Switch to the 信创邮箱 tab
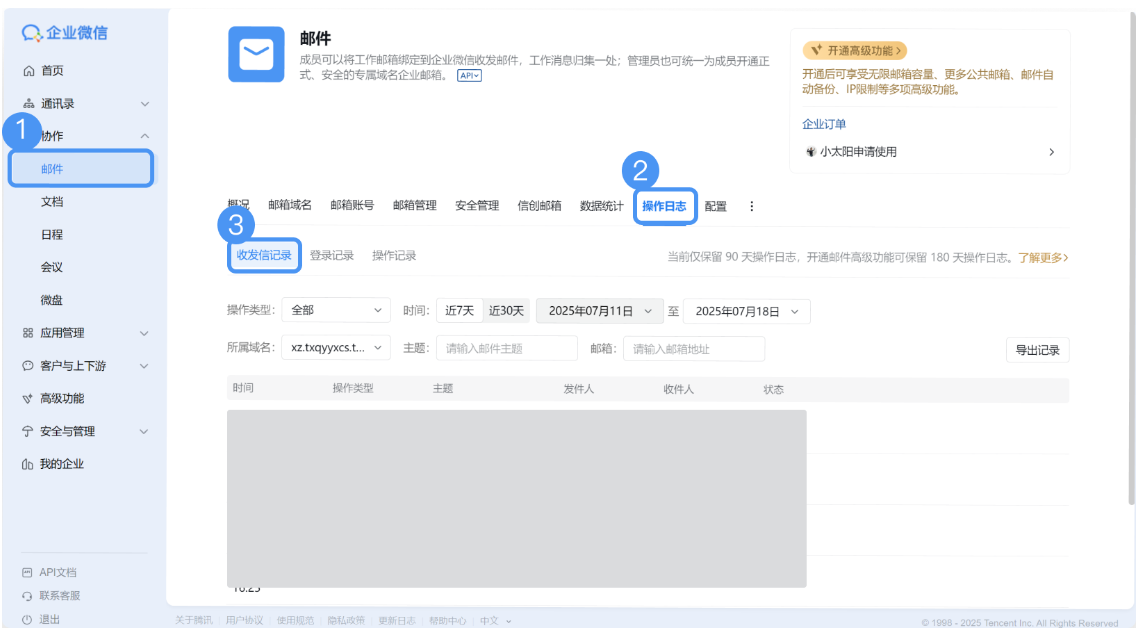 (539, 206)
